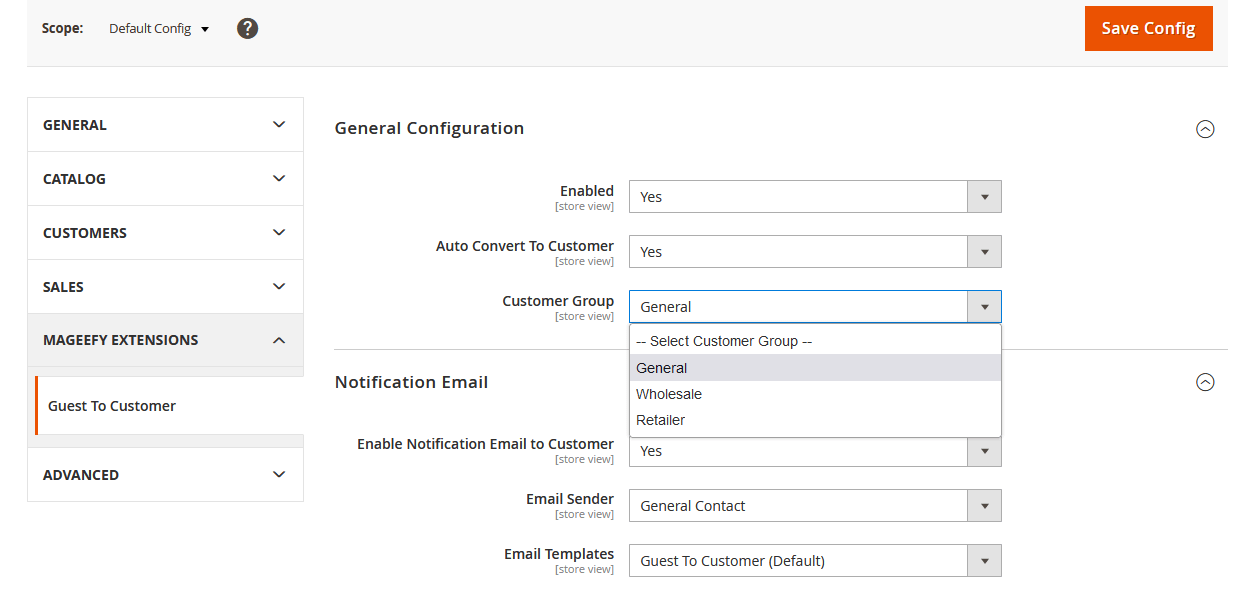Open the Email Sender dropdown

(984, 505)
